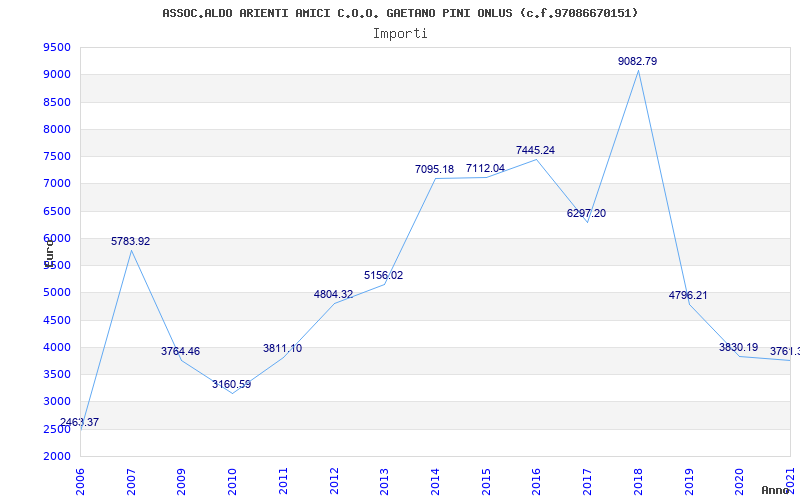Click the chart title with ASSOC.ALDO ARIENTI text
Viewport: 800px width, 500px height.
pyautogui.click(x=400, y=13)
